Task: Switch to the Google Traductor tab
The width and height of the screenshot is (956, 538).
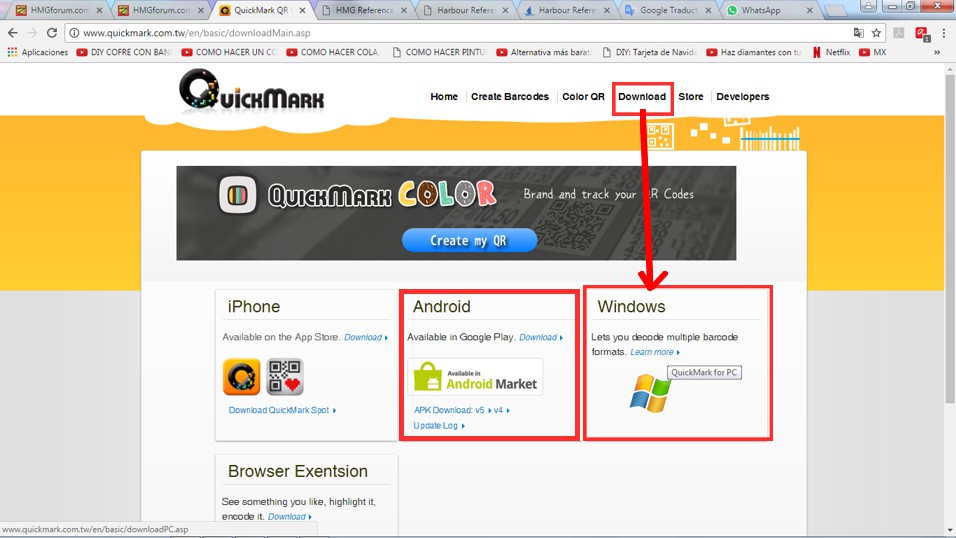Action: click(669, 10)
